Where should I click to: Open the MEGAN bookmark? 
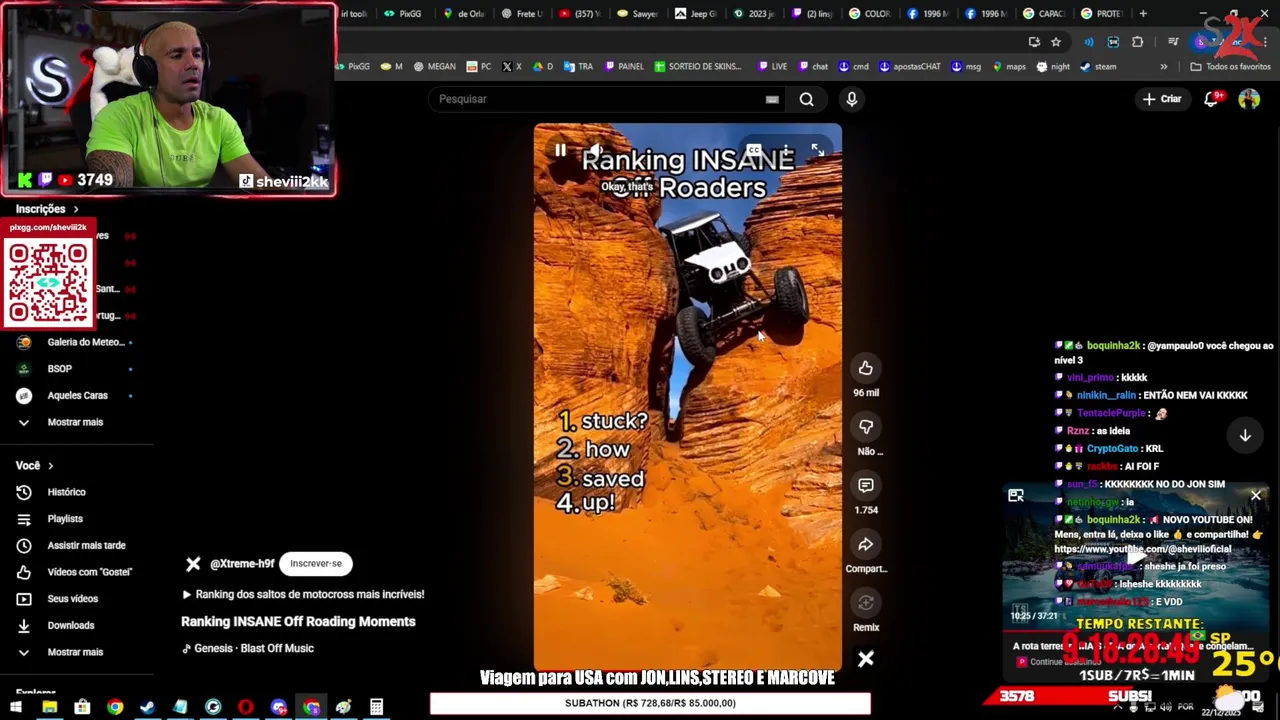[434, 67]
